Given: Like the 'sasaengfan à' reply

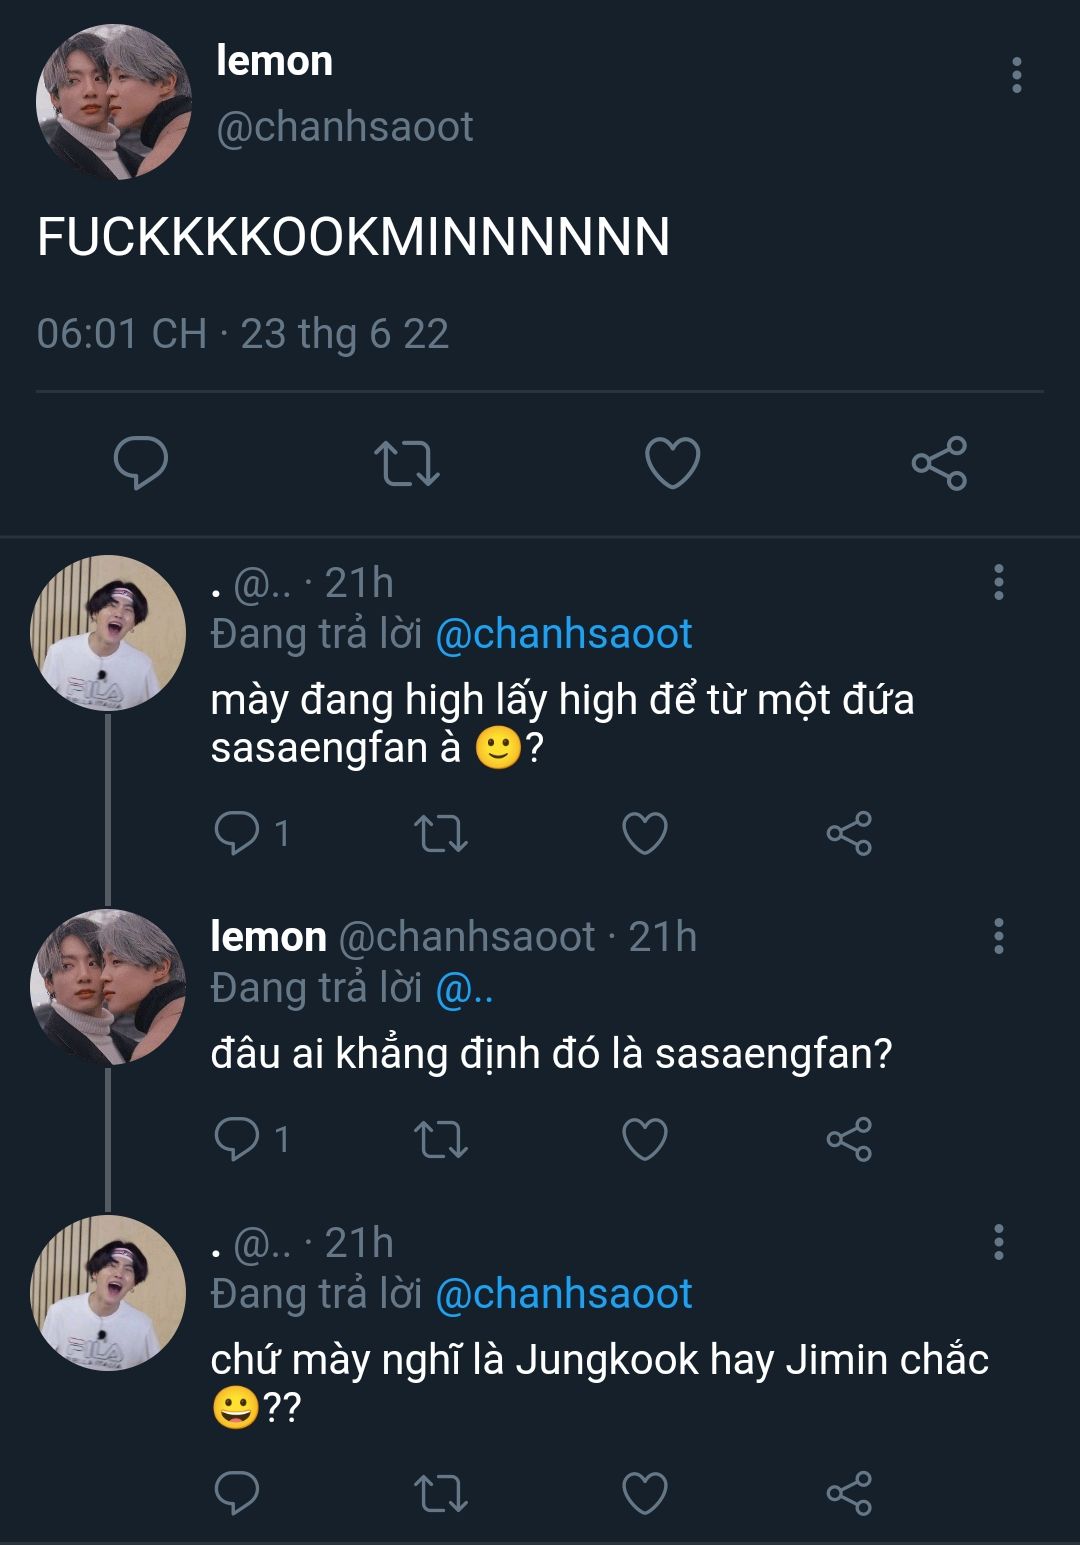Looking at the screenshot, I should [x=645, y=833].
